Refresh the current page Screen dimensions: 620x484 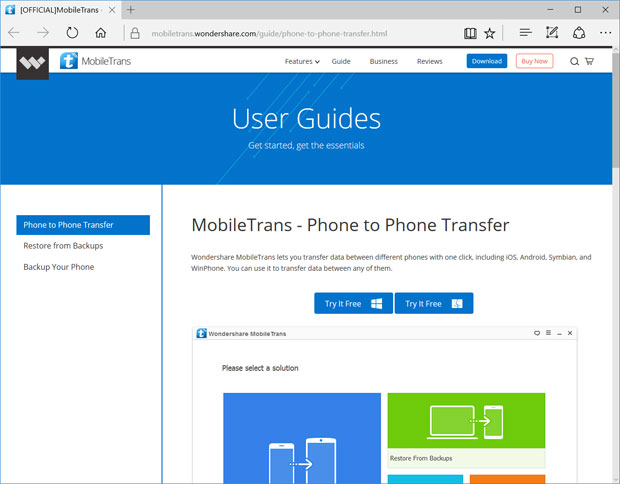click(72, 33)
